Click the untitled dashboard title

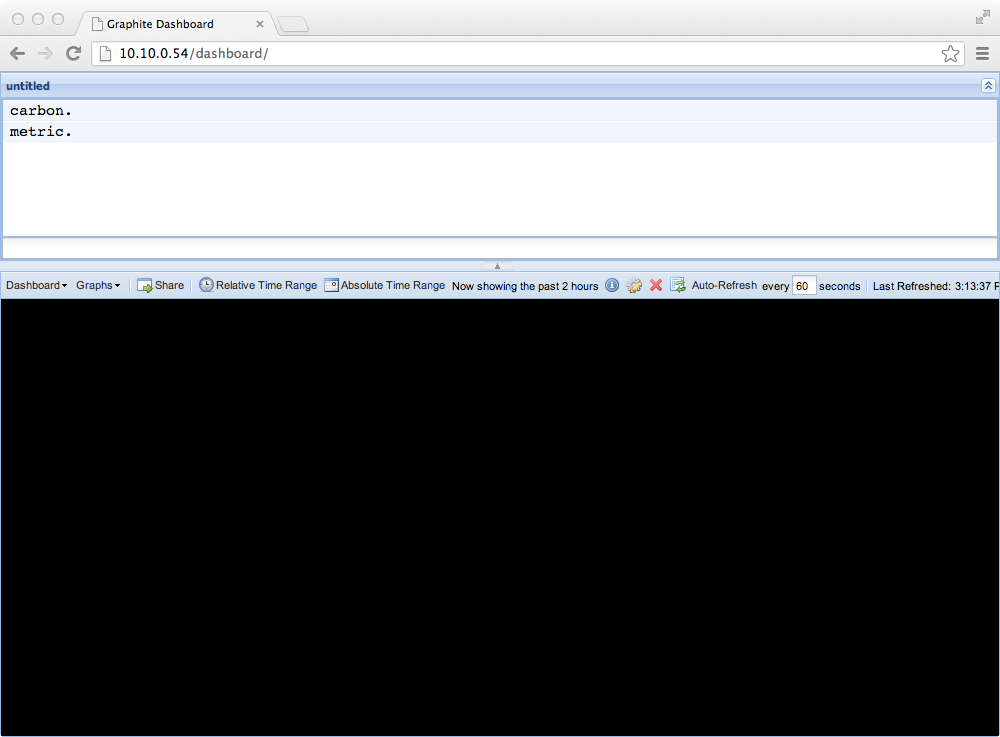click(28, 86)
